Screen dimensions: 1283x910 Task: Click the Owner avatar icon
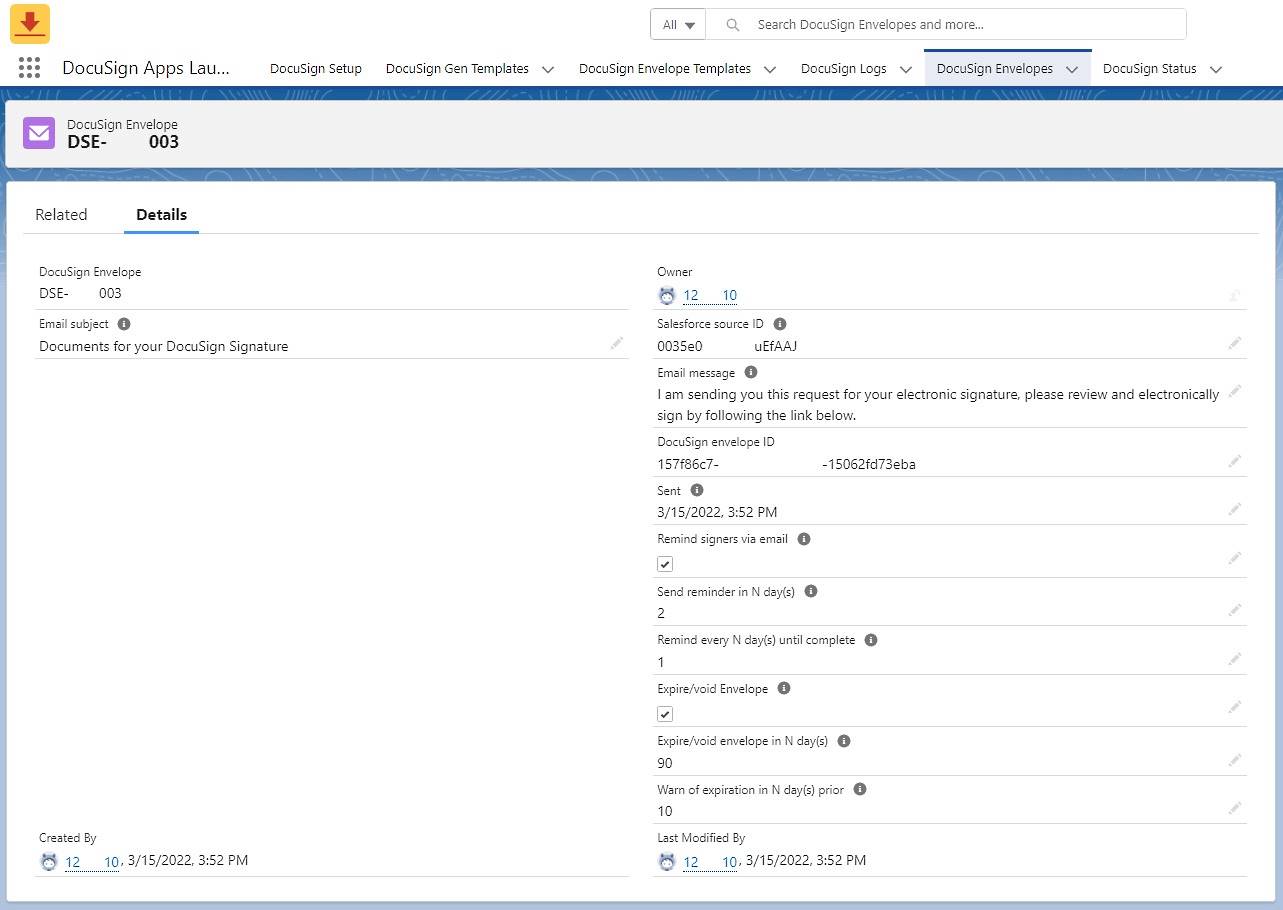[x=667, y=295]
